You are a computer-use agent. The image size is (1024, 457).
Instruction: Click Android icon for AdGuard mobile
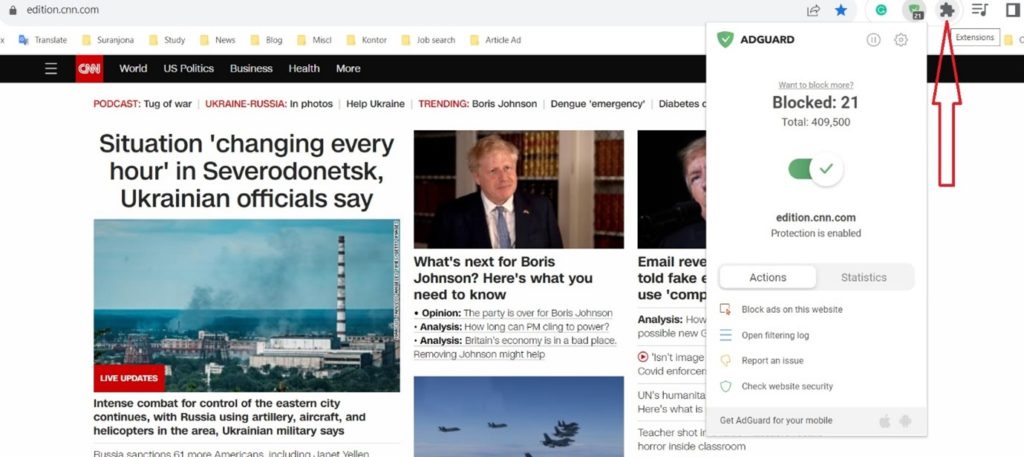tap(905, 420)
